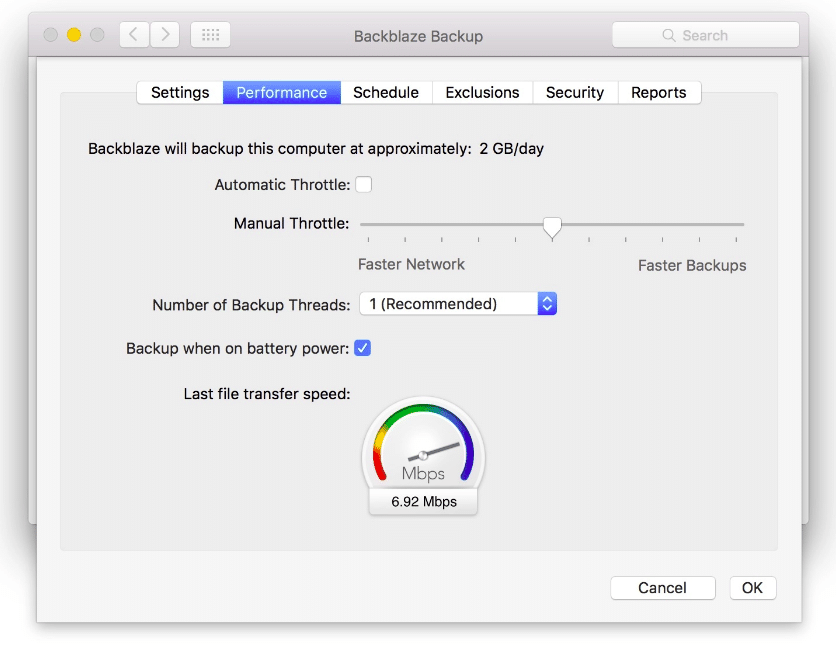The width and height of the screenshot is (836, 645).
Task: Uncheck Backup when on battery power
Action: (x=363, y=348)
